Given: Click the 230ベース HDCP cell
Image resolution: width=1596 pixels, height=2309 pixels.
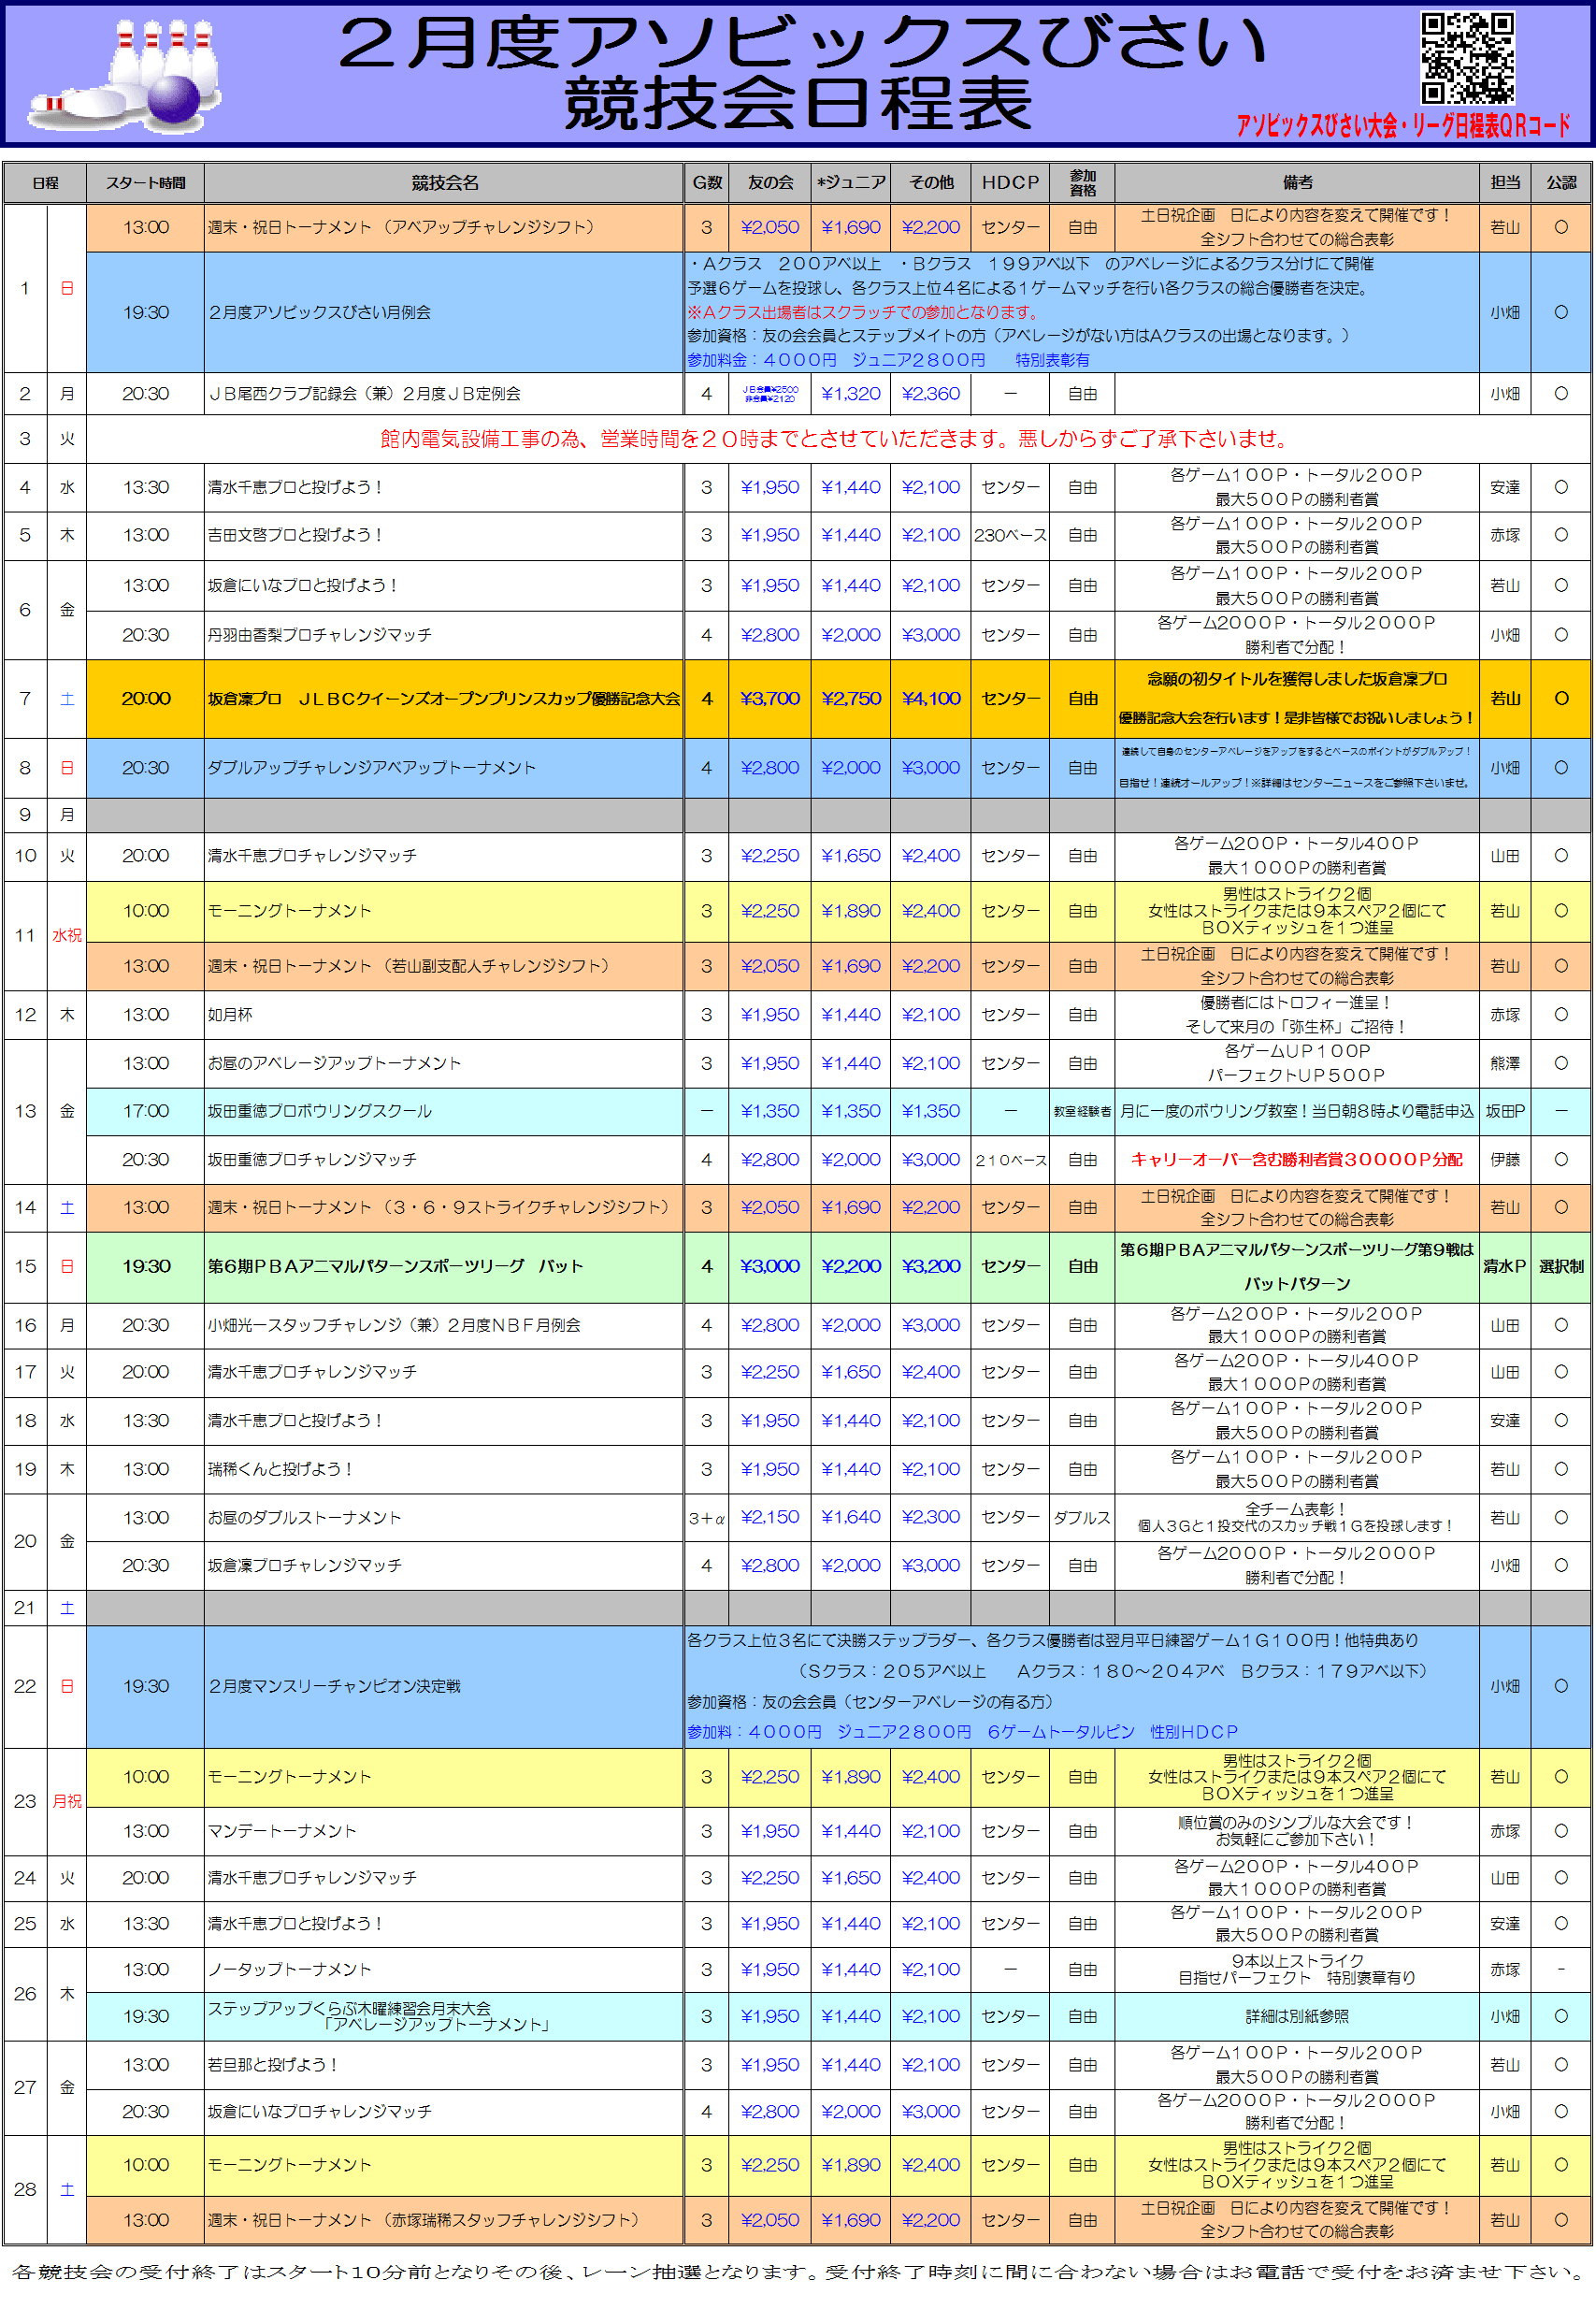Looking at the screenshot, I should pyautogui.click(x=1010, y=535).
